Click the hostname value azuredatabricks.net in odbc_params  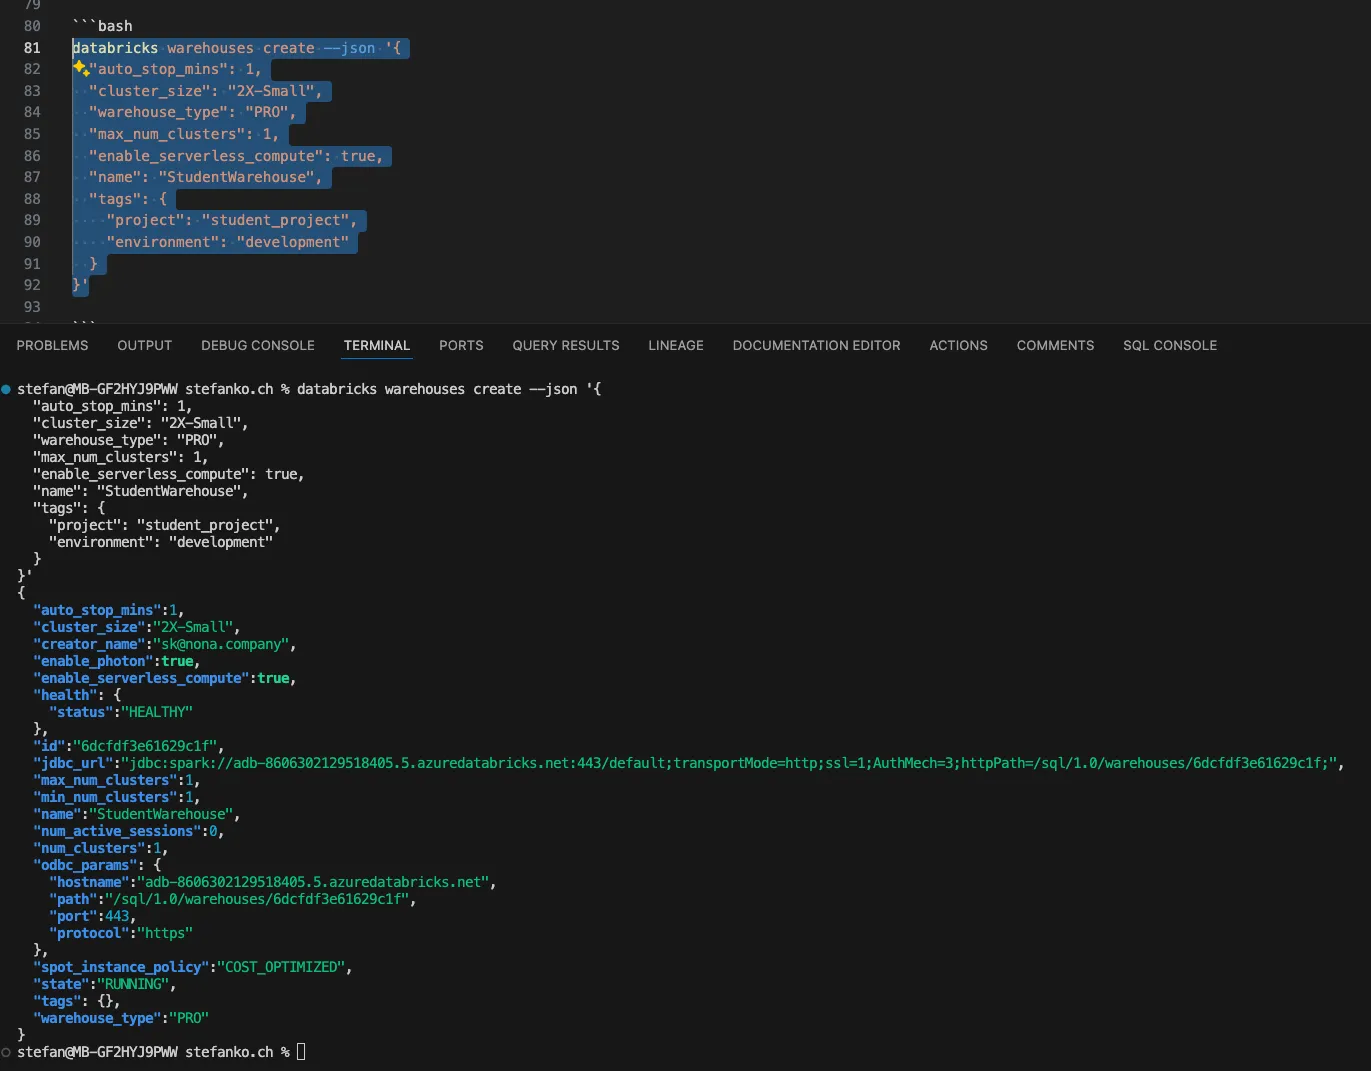click(314, 882)
